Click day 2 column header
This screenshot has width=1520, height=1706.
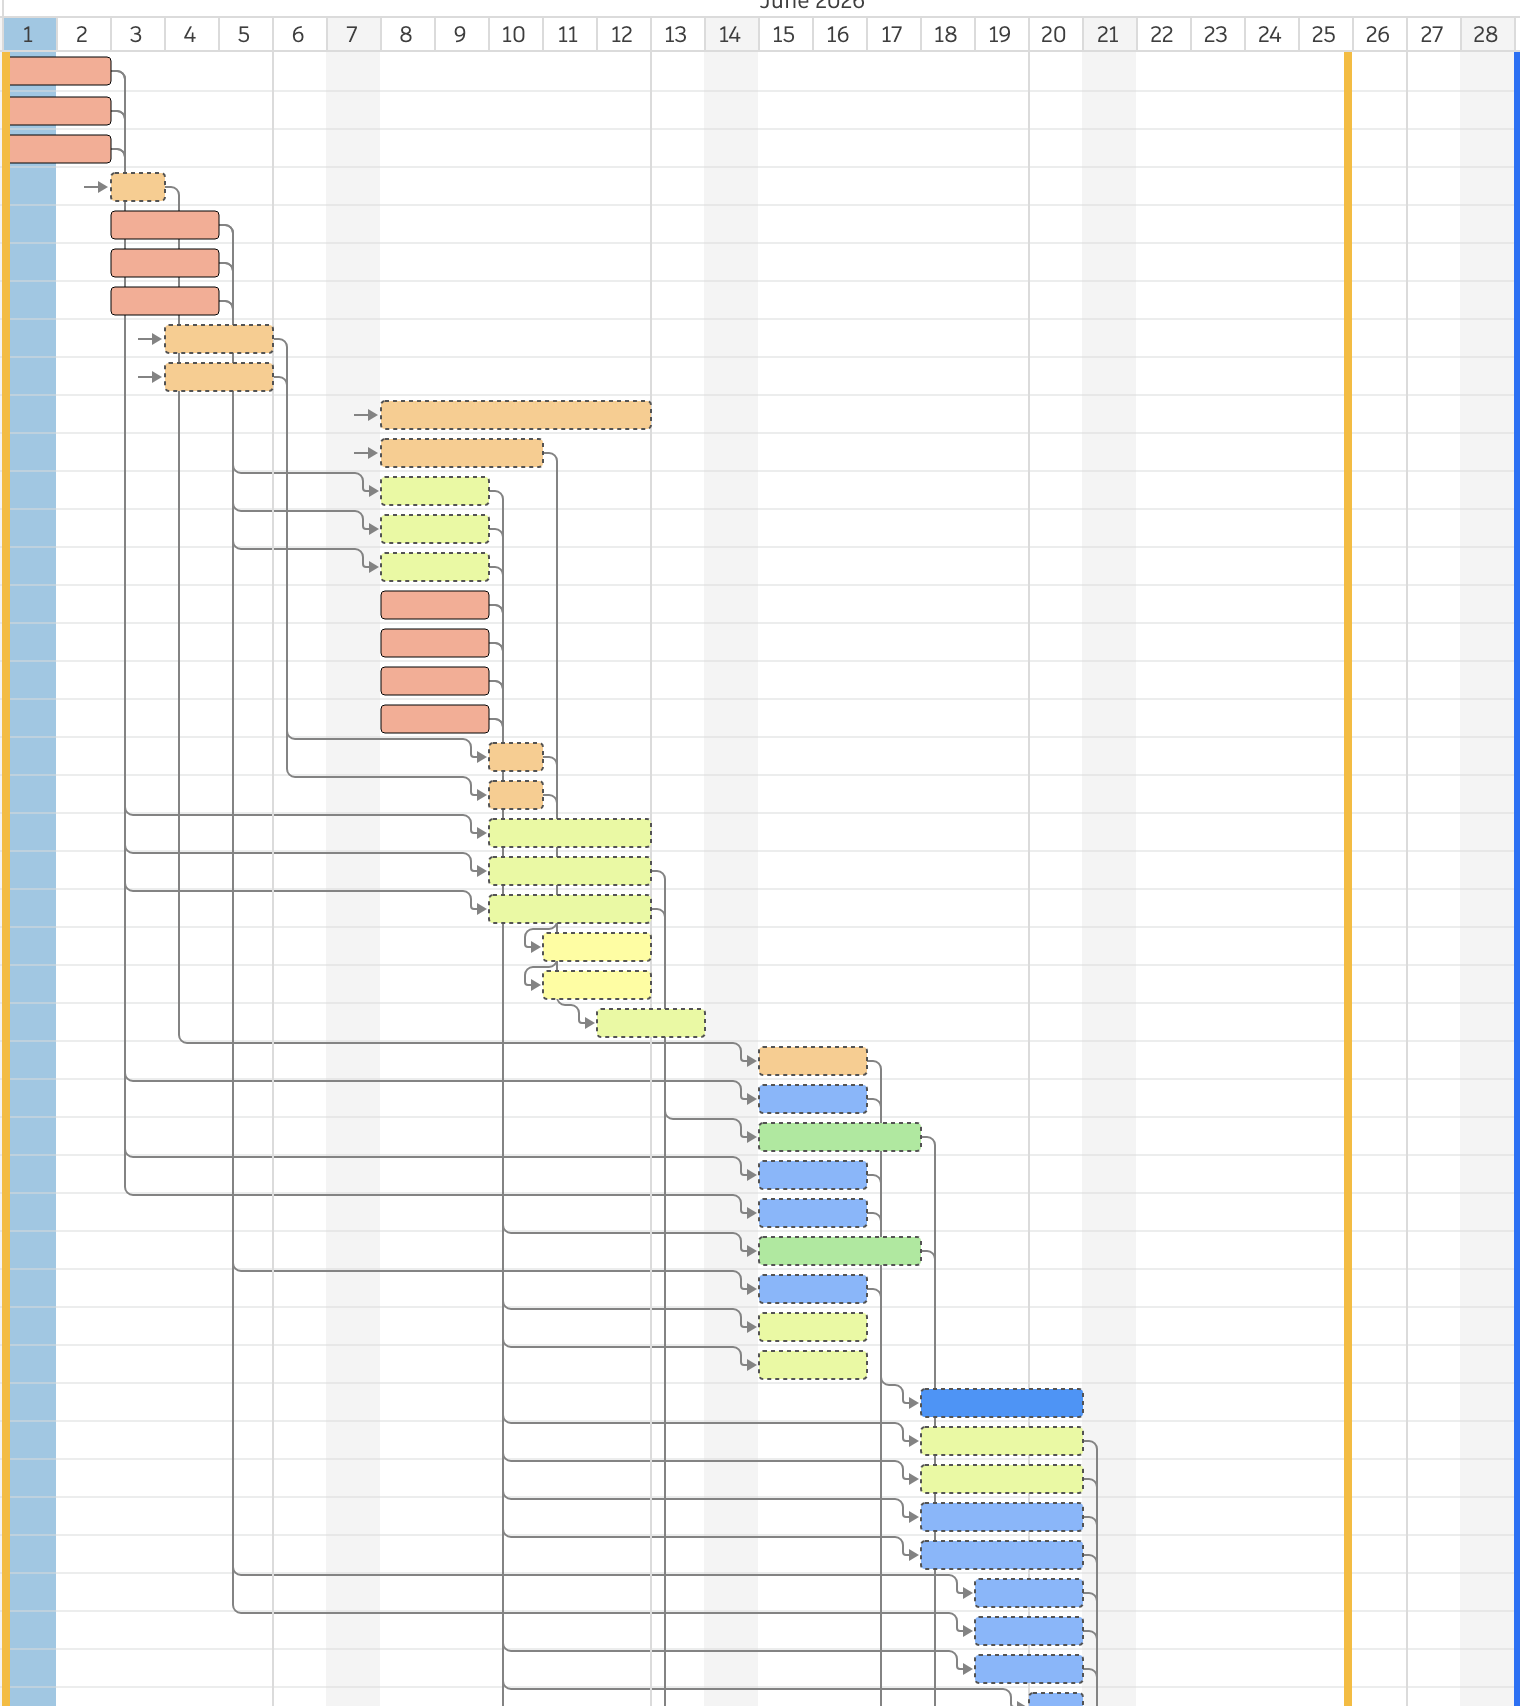(83, 35)
